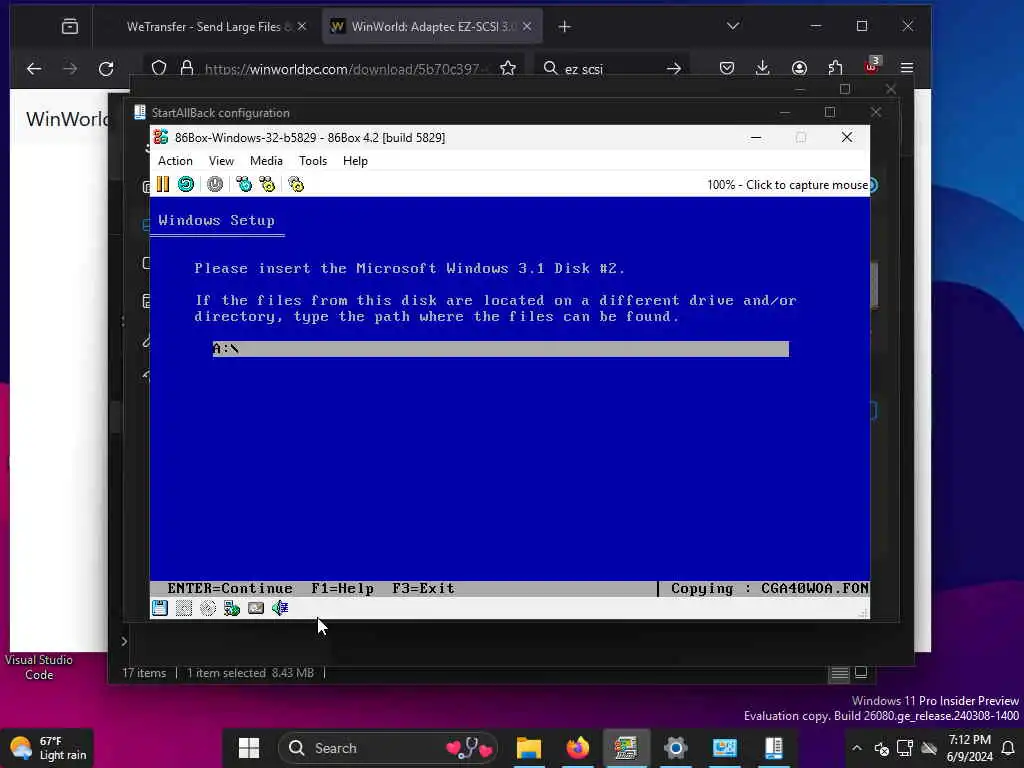Click the tracking protection shield icon
Screen dimensions: 1024x768
point(159,68)
